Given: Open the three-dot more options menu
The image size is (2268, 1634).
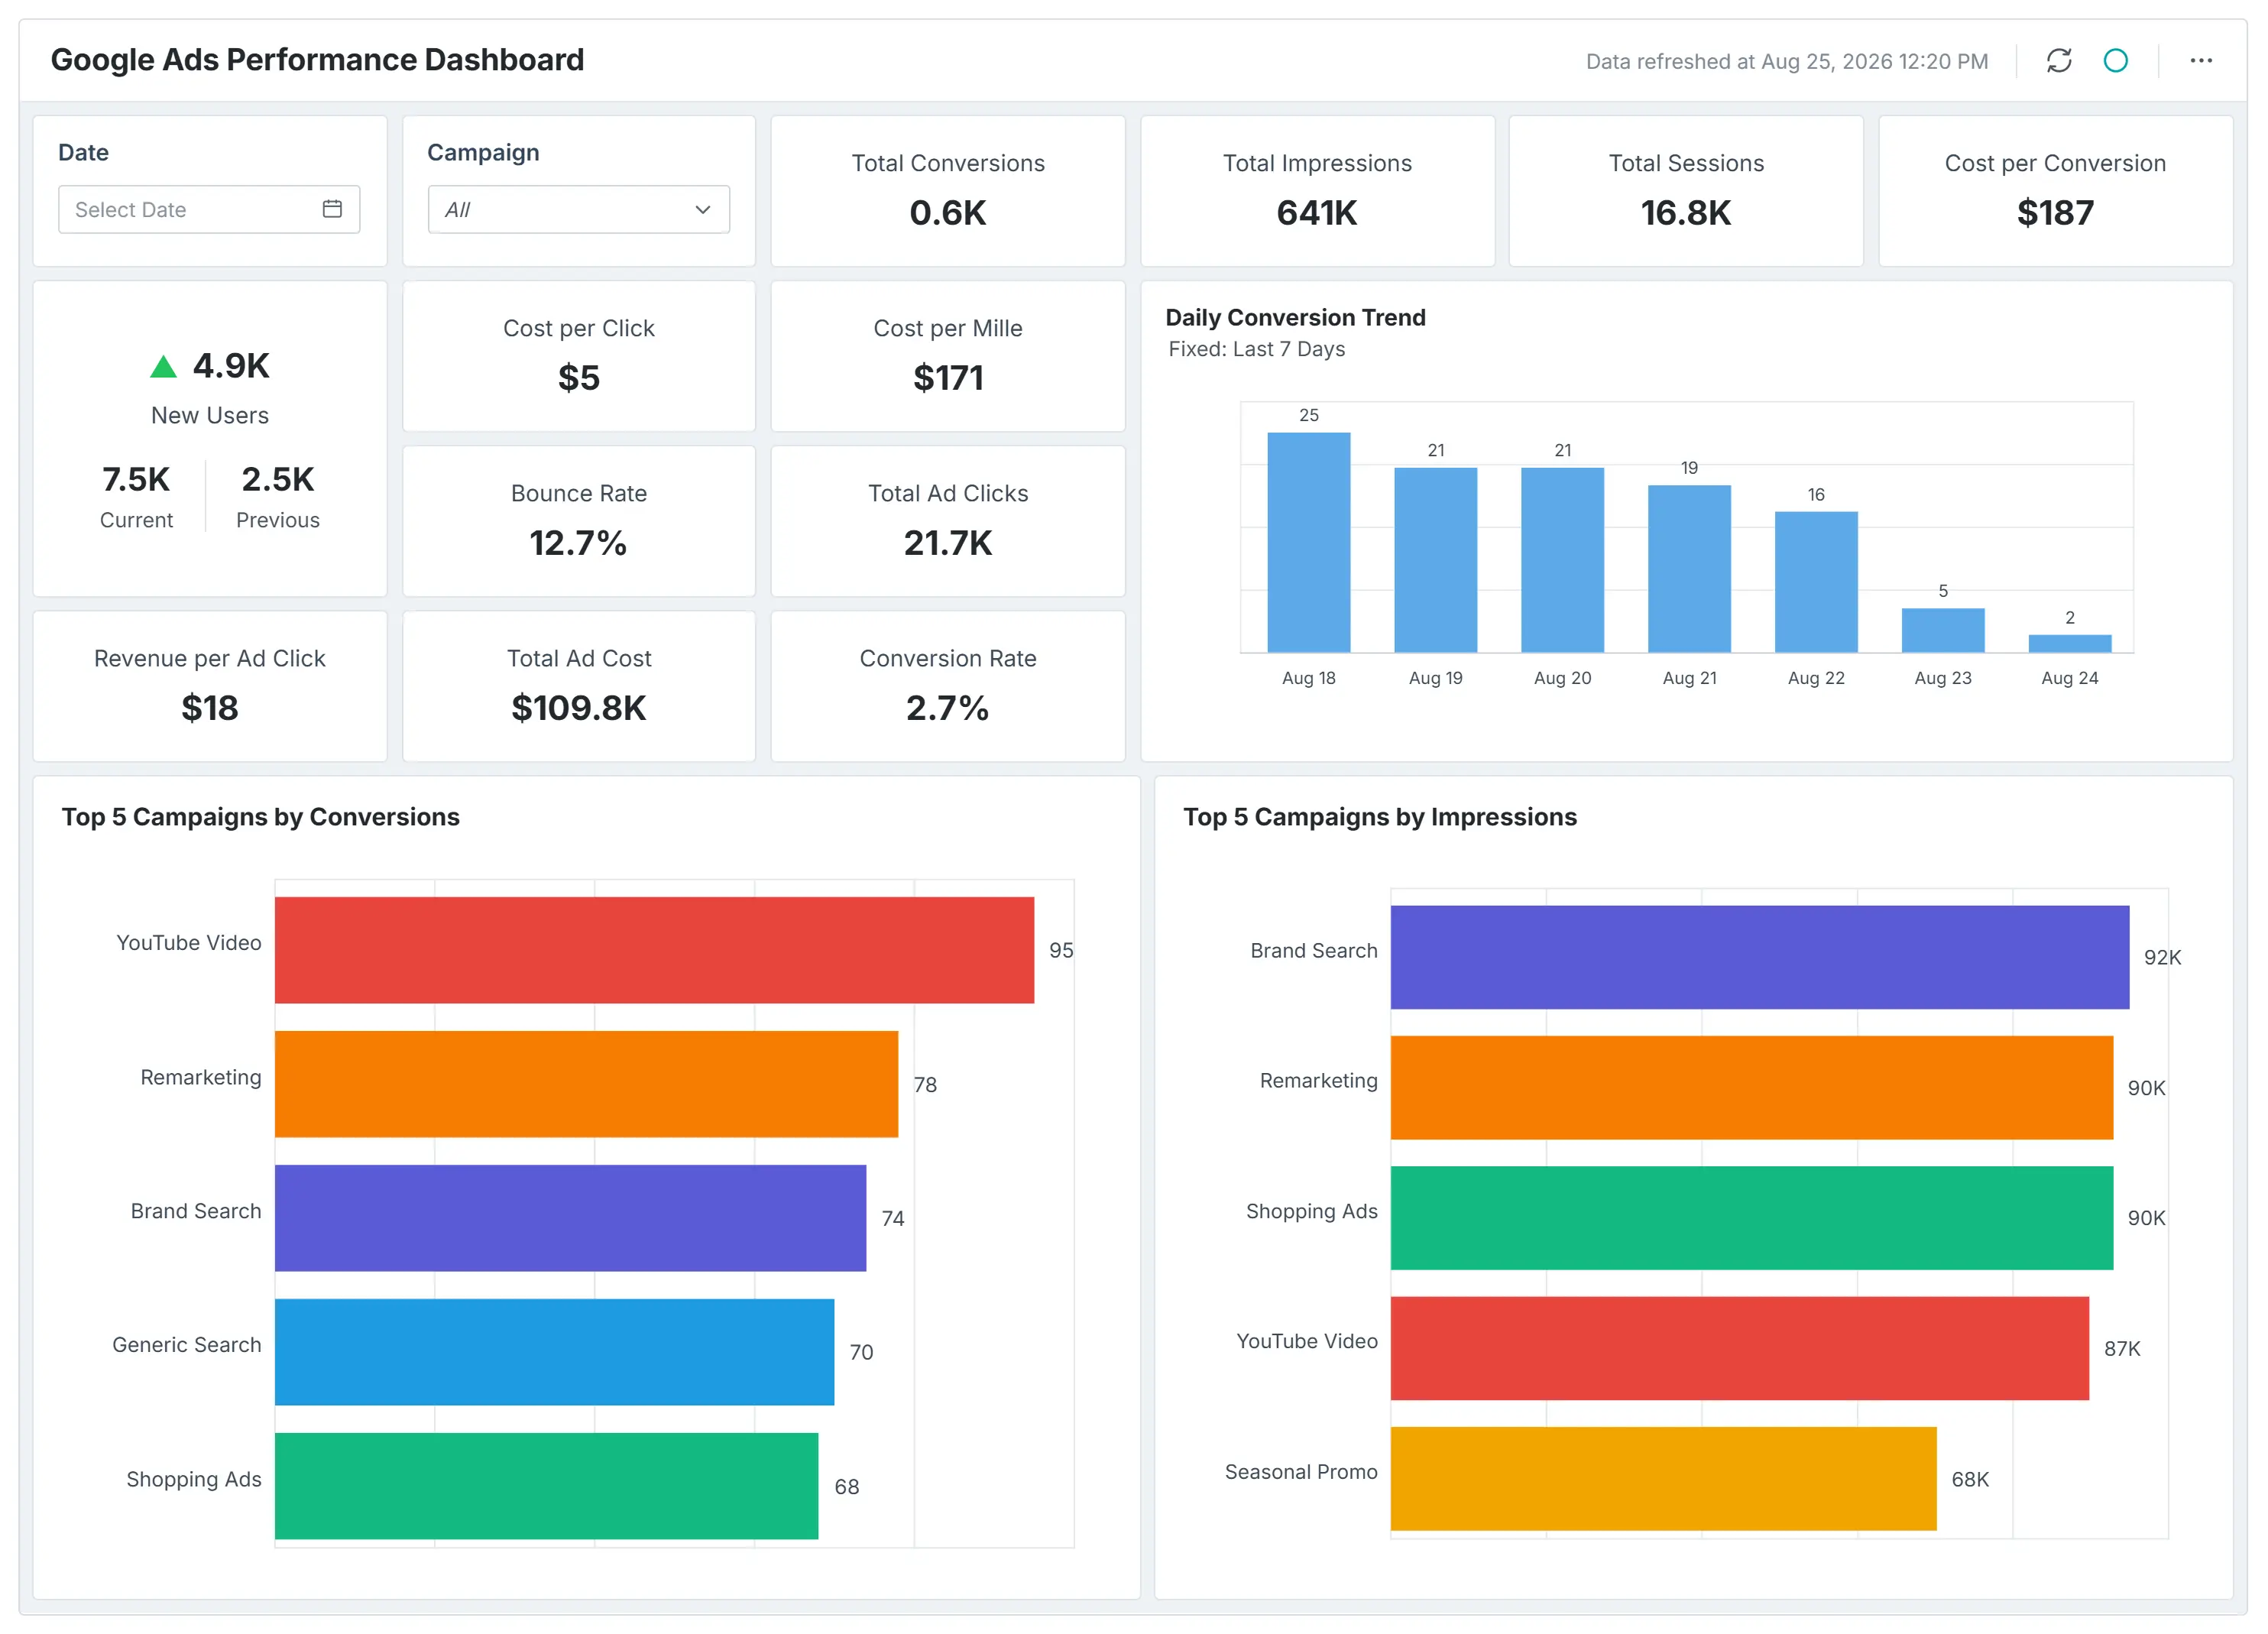Looking at the screenshot, I should click(x=2200, y=61).
